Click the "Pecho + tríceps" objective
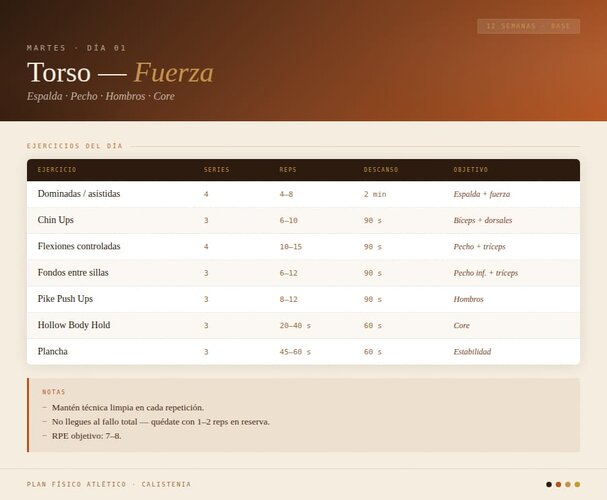607x500 pixels. pos(479,247)
